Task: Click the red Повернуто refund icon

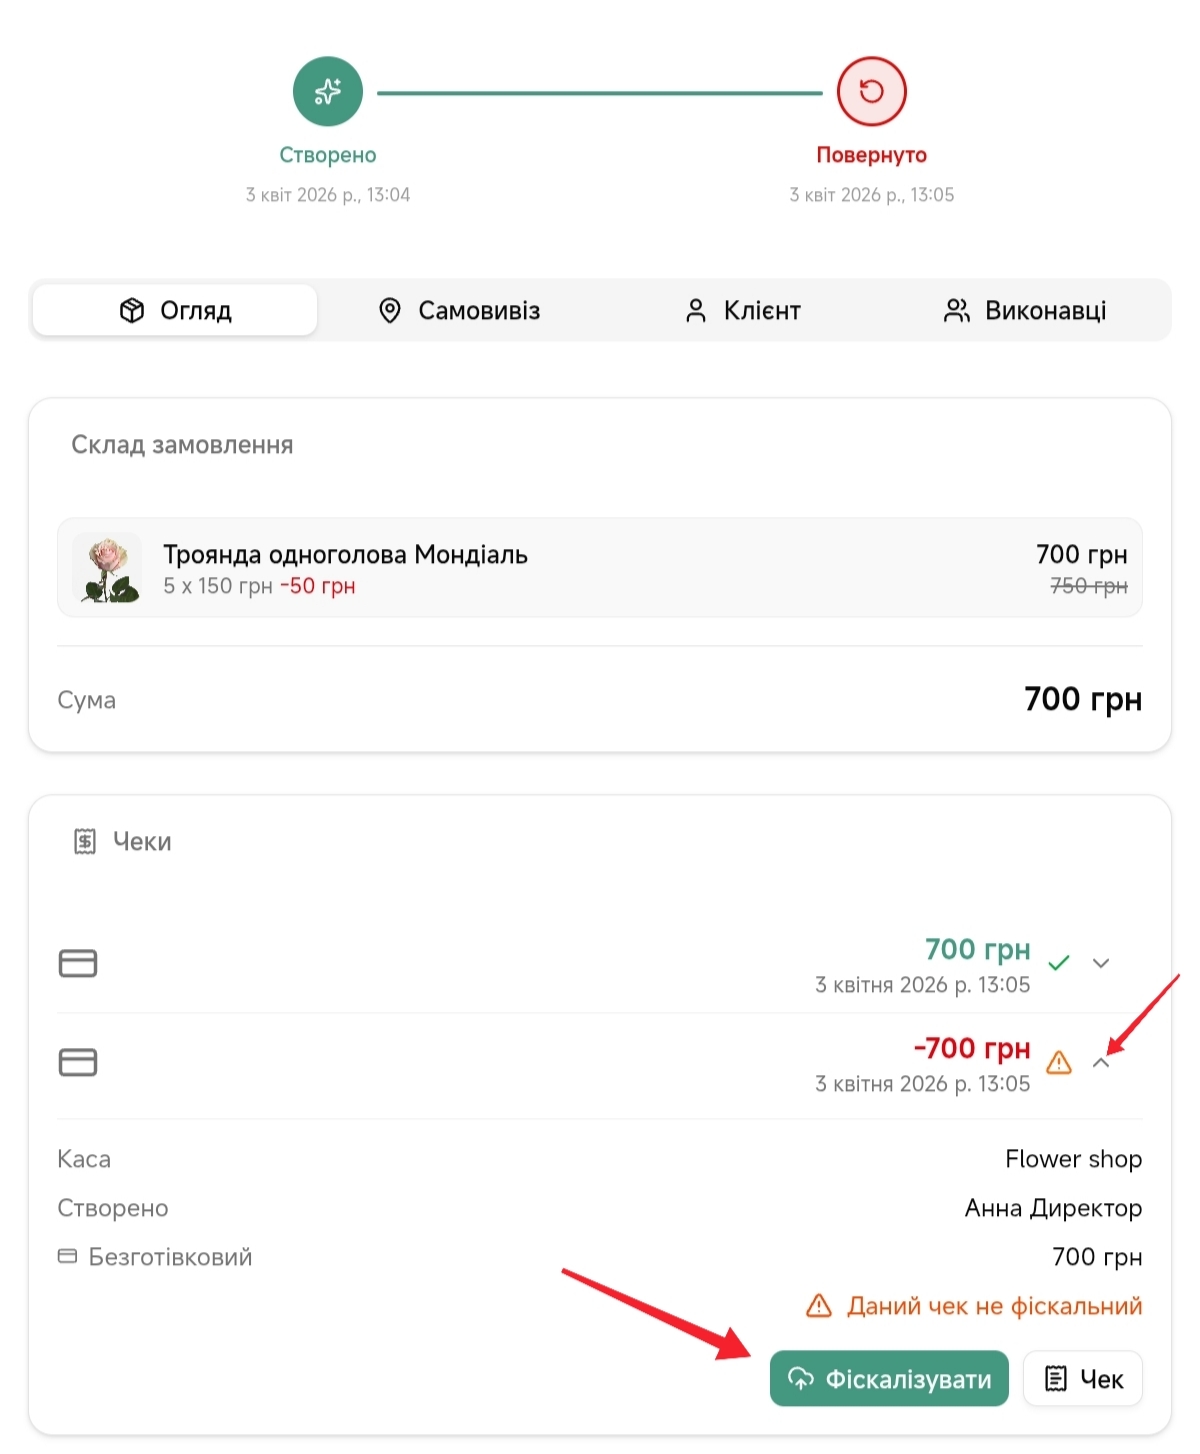Action: pos(871,92)
